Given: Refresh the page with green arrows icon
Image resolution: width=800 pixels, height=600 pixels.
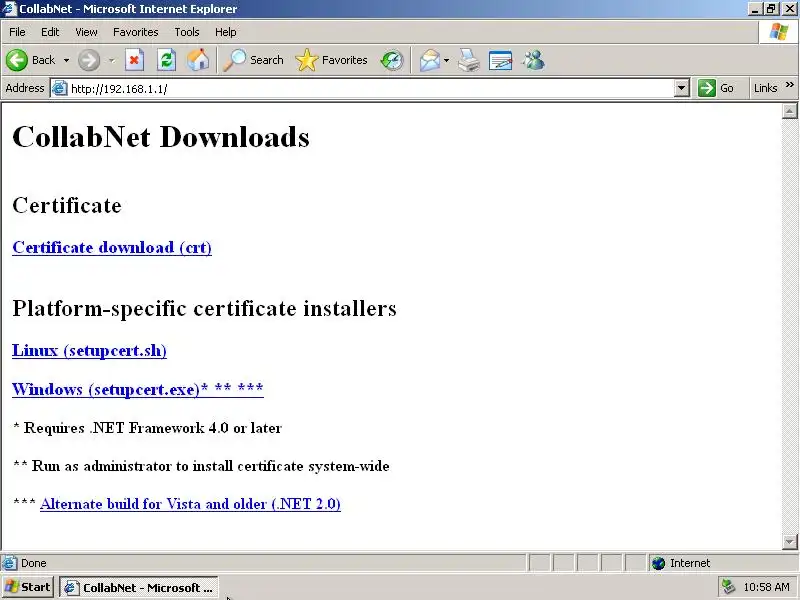Looking at the screenshot, I should (166, 60).
